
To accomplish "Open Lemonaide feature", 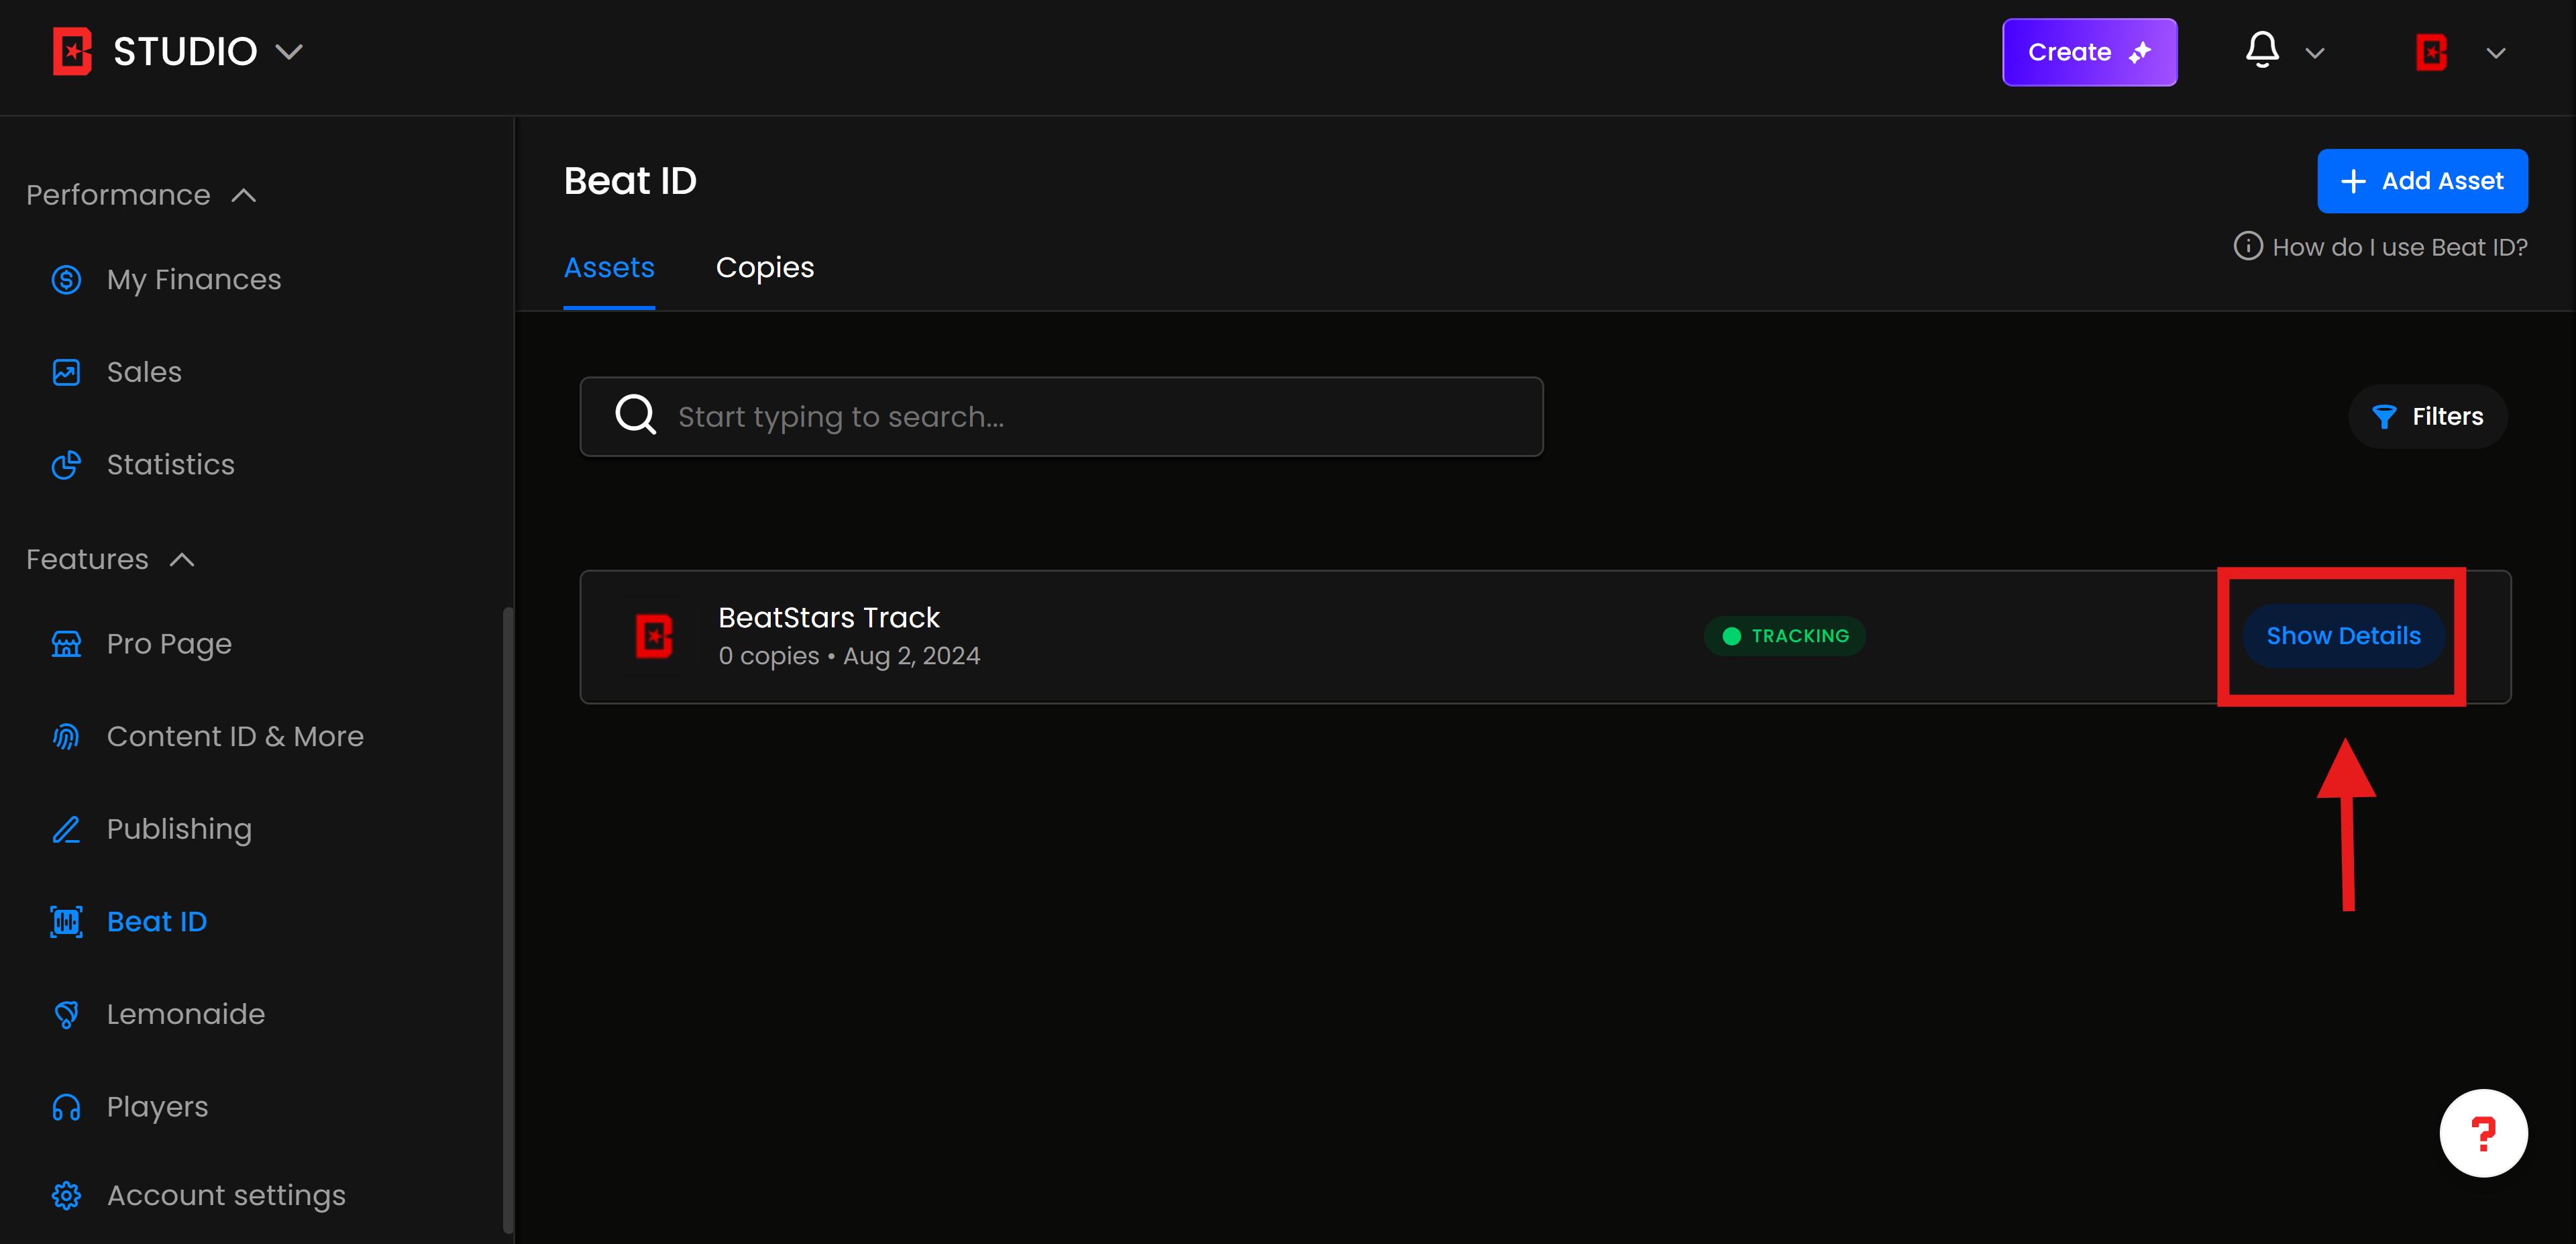I will 186,1014.
